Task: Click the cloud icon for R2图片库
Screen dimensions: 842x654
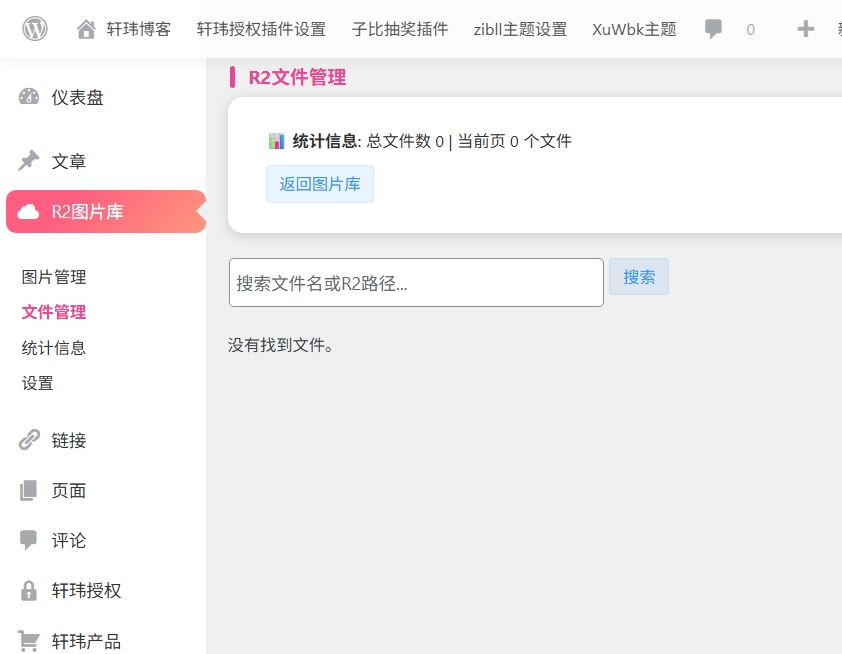Action: (29, 212)
